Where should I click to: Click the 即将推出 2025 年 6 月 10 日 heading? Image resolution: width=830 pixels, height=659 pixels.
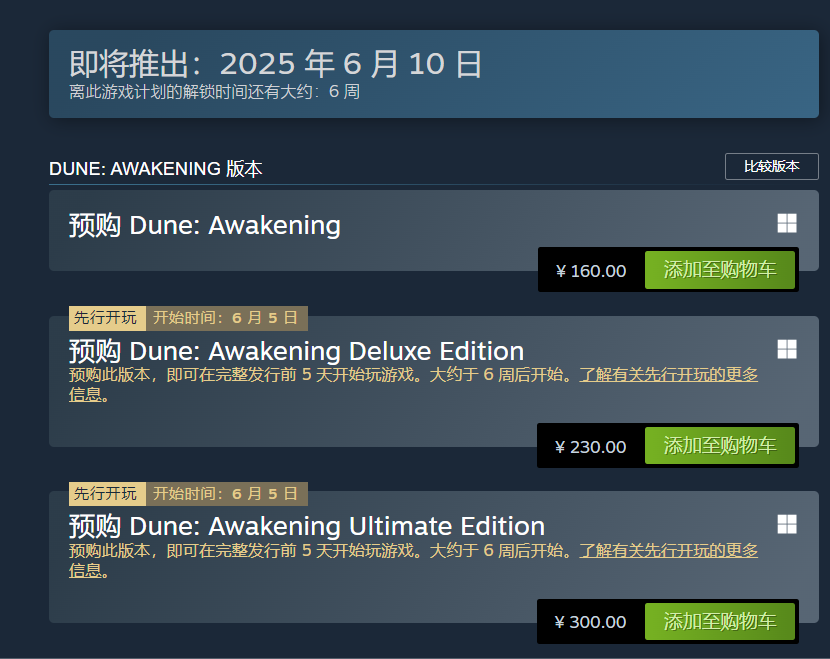click(276, 64)
